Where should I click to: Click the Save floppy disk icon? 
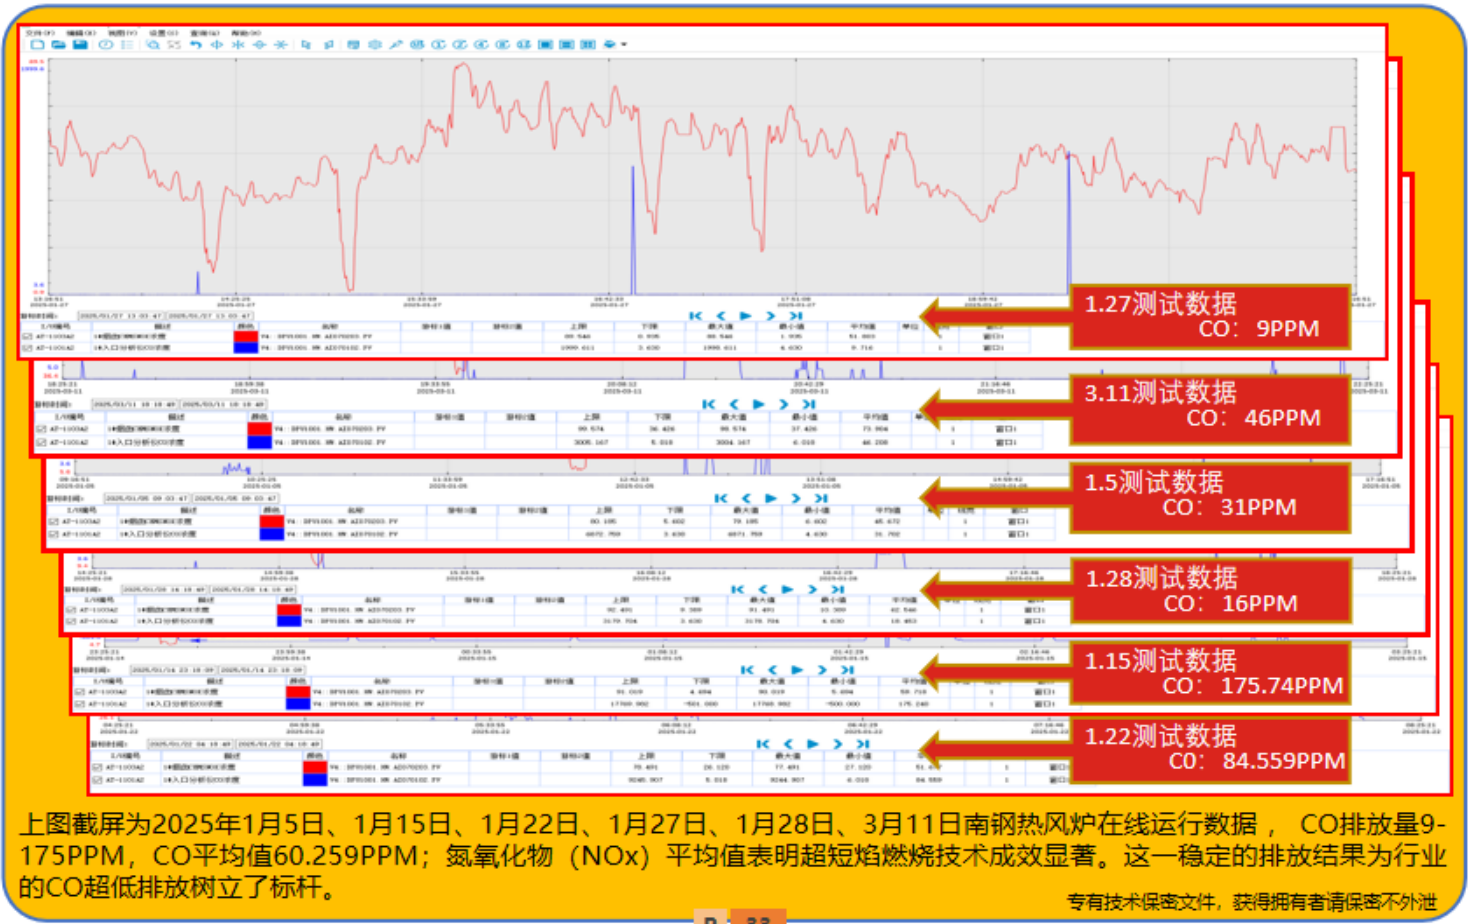pos(80,45)
